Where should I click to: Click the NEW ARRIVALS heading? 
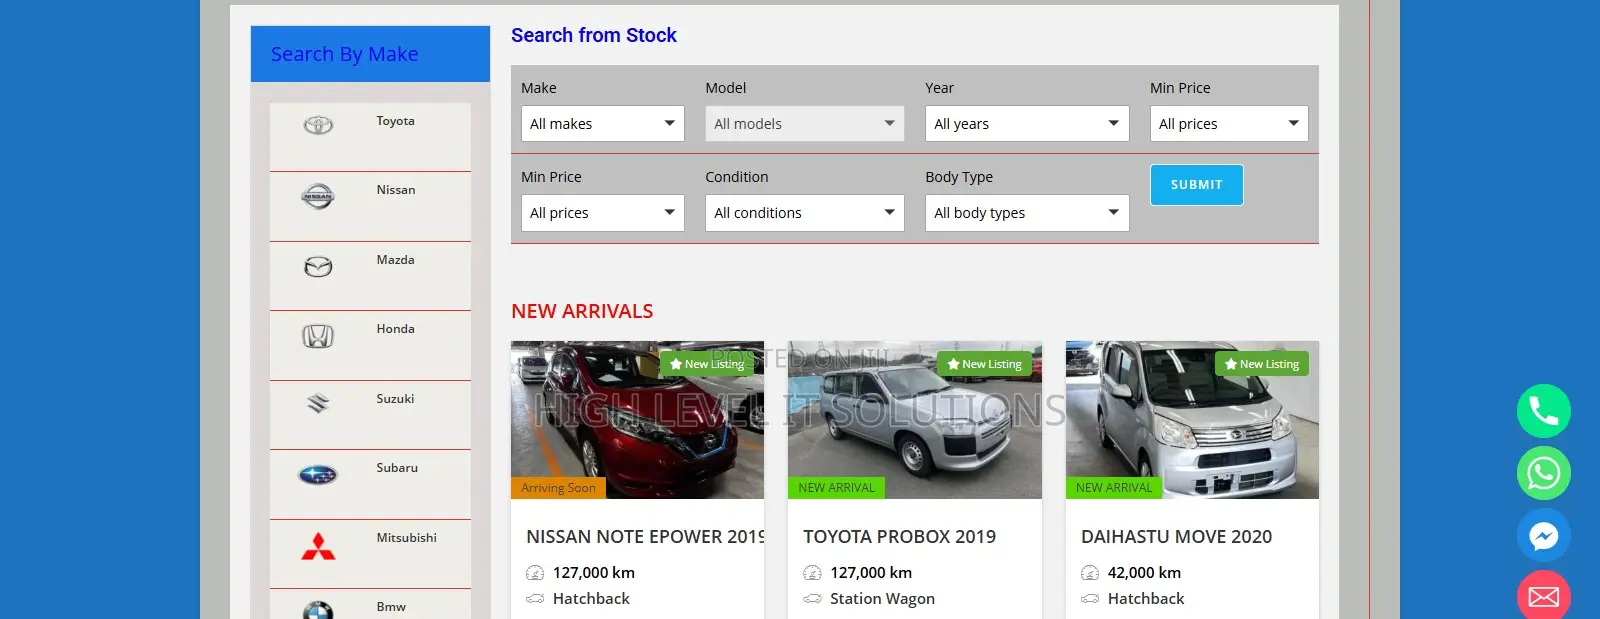pos(582,311)
